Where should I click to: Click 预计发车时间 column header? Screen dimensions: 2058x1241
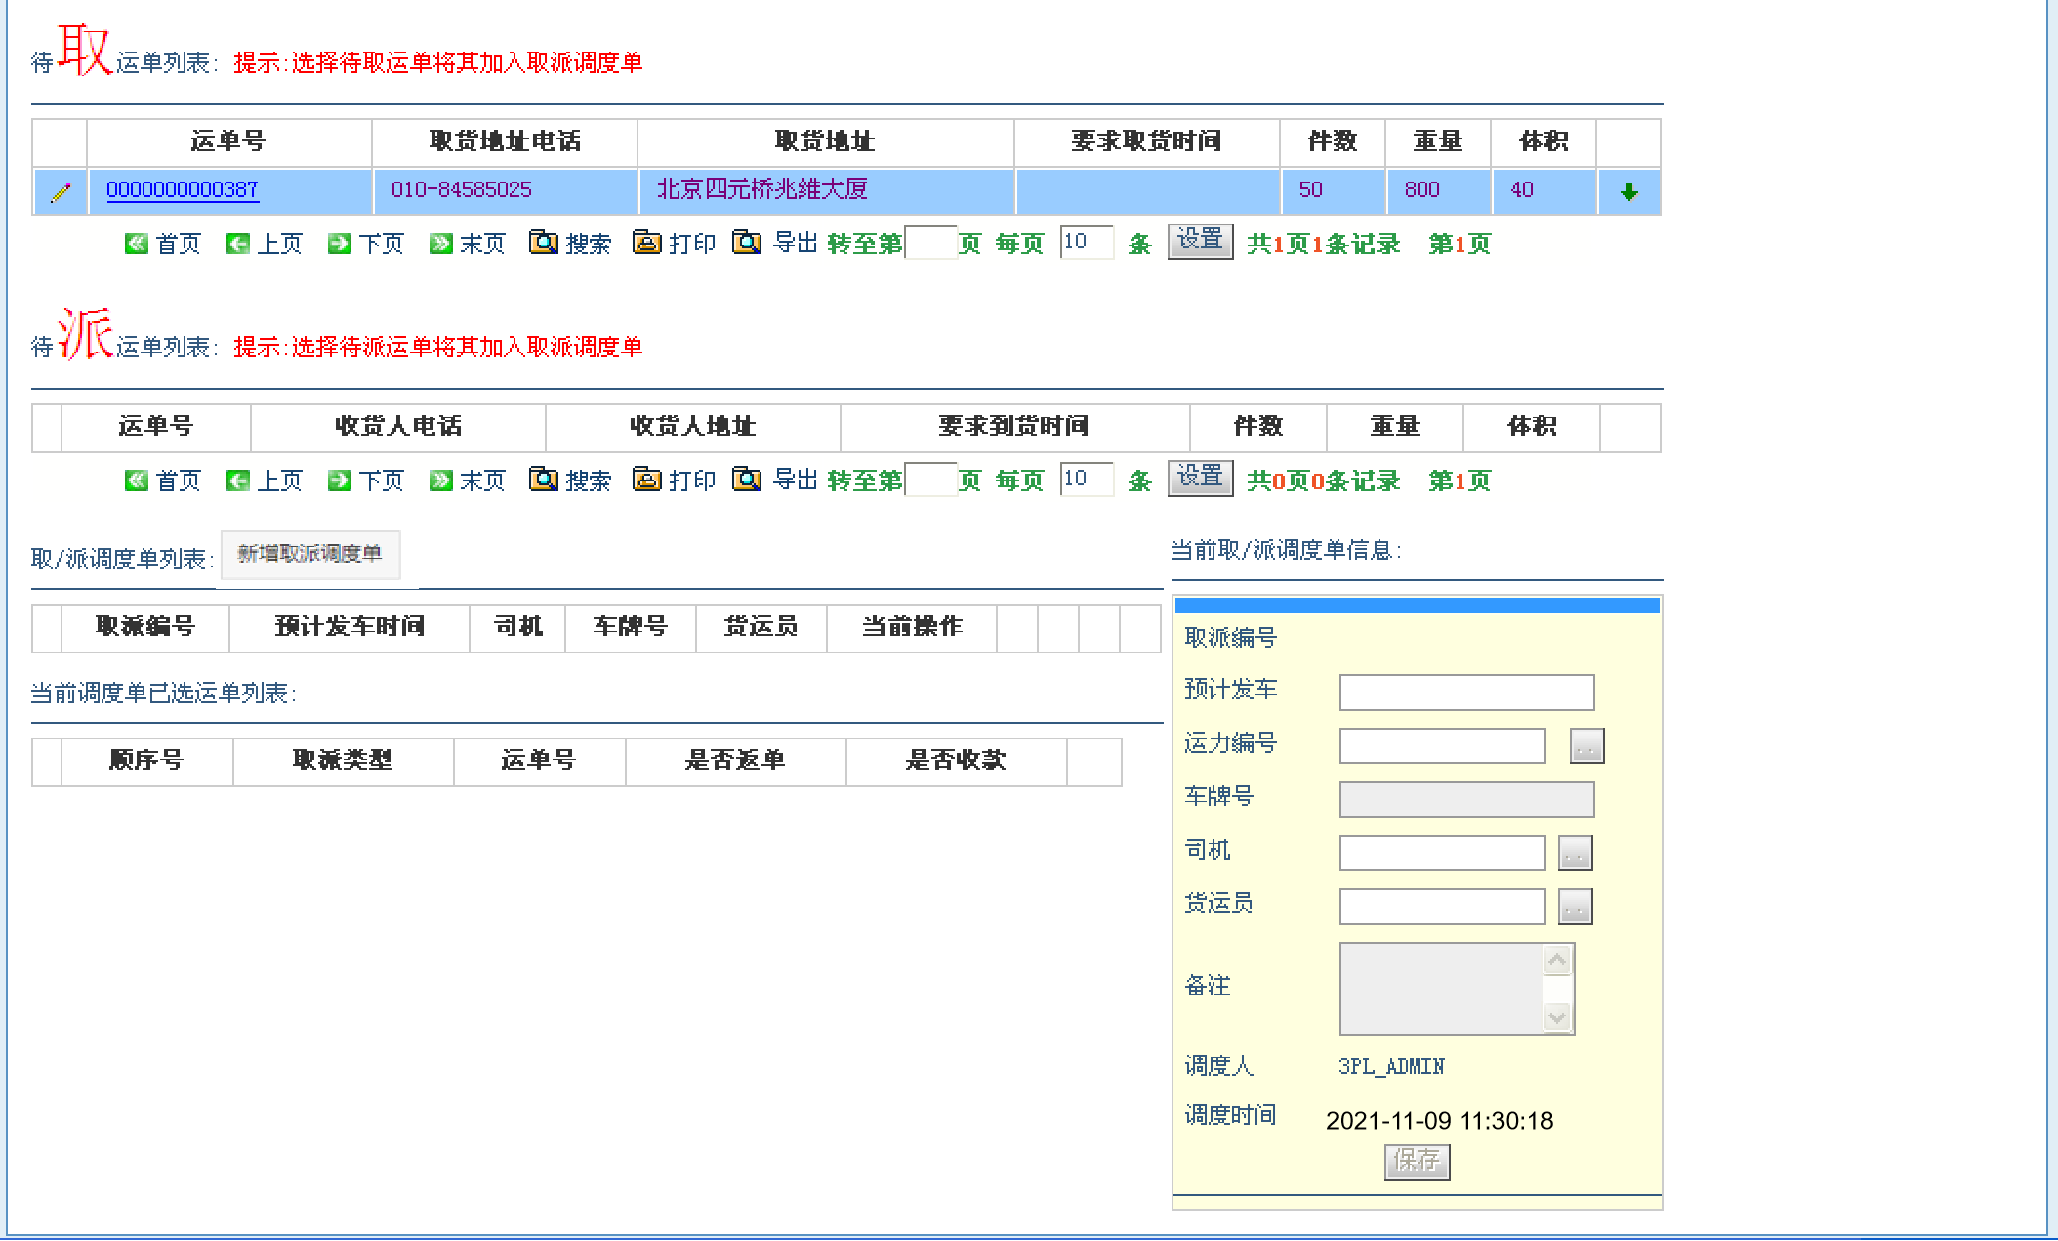(x=349, y=627)
